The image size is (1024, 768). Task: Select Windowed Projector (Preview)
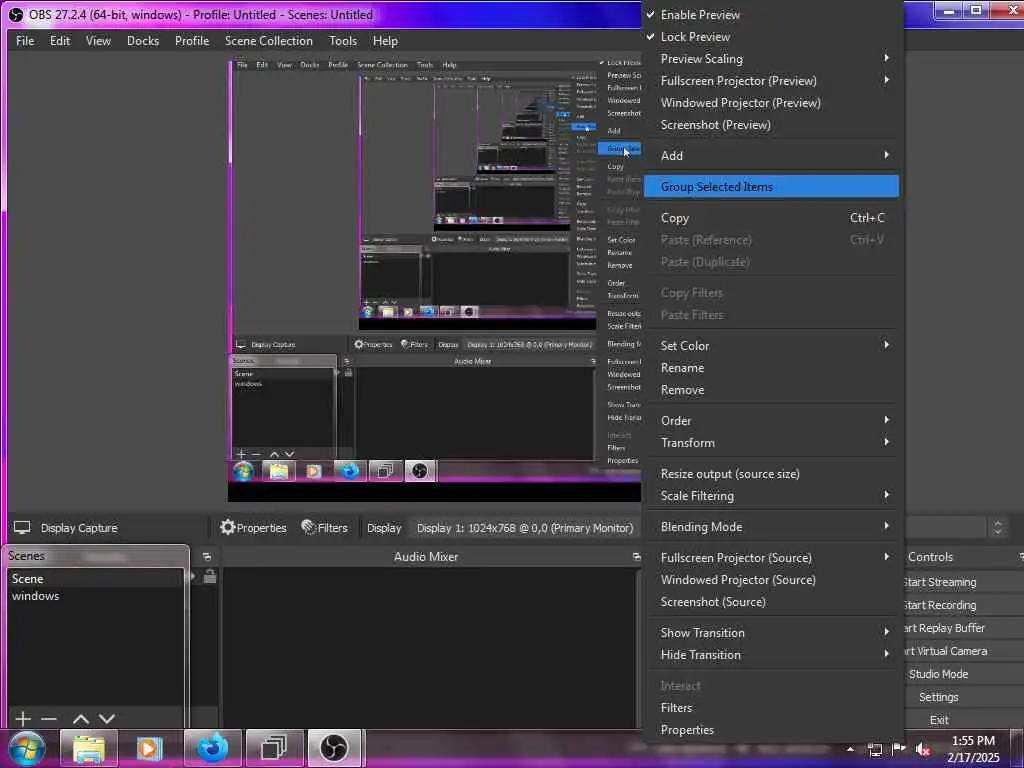click(x=771, y=103)
